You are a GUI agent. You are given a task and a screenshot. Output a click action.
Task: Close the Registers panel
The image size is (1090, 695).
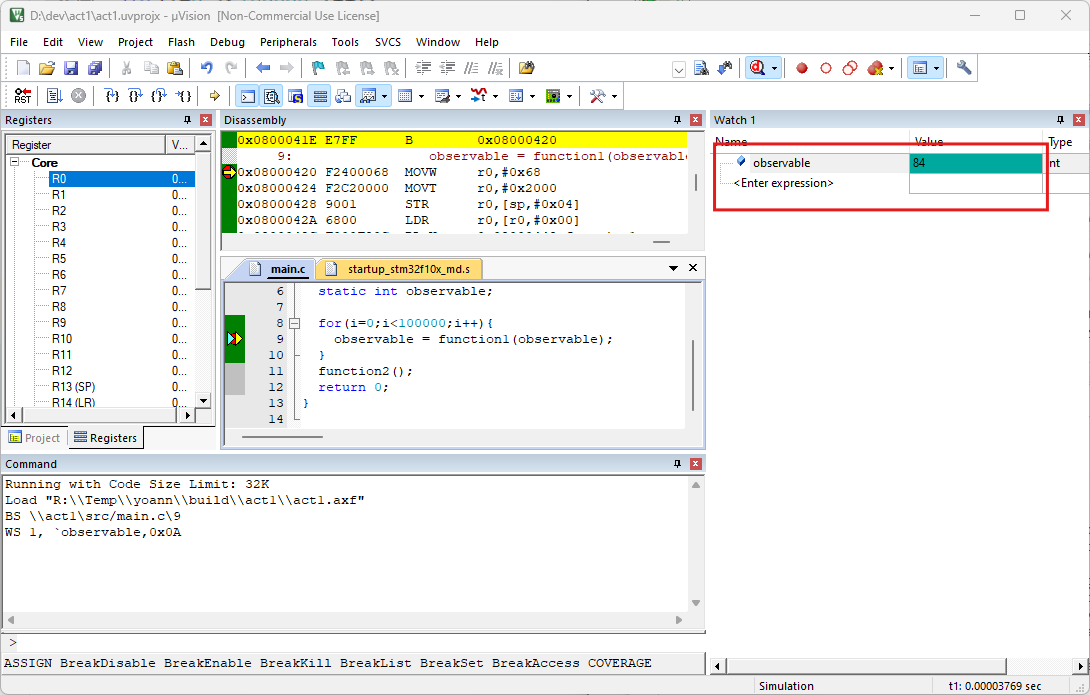coord(205,120)
